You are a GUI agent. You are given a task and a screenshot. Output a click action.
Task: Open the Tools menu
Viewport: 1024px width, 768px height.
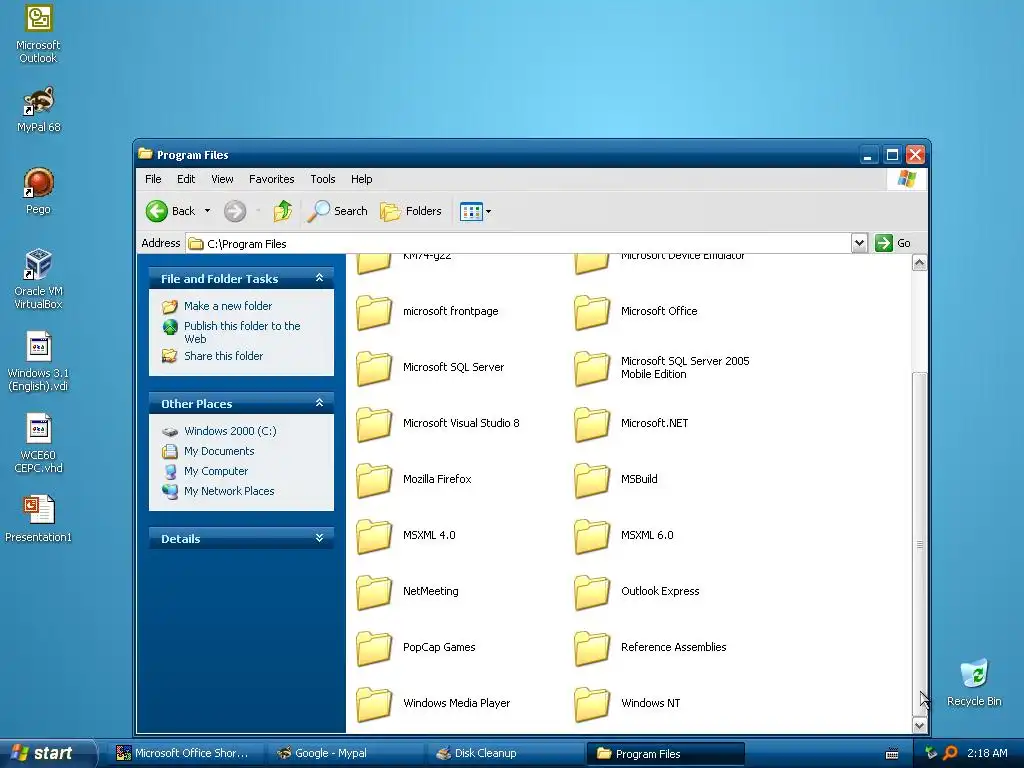point(323,179)
